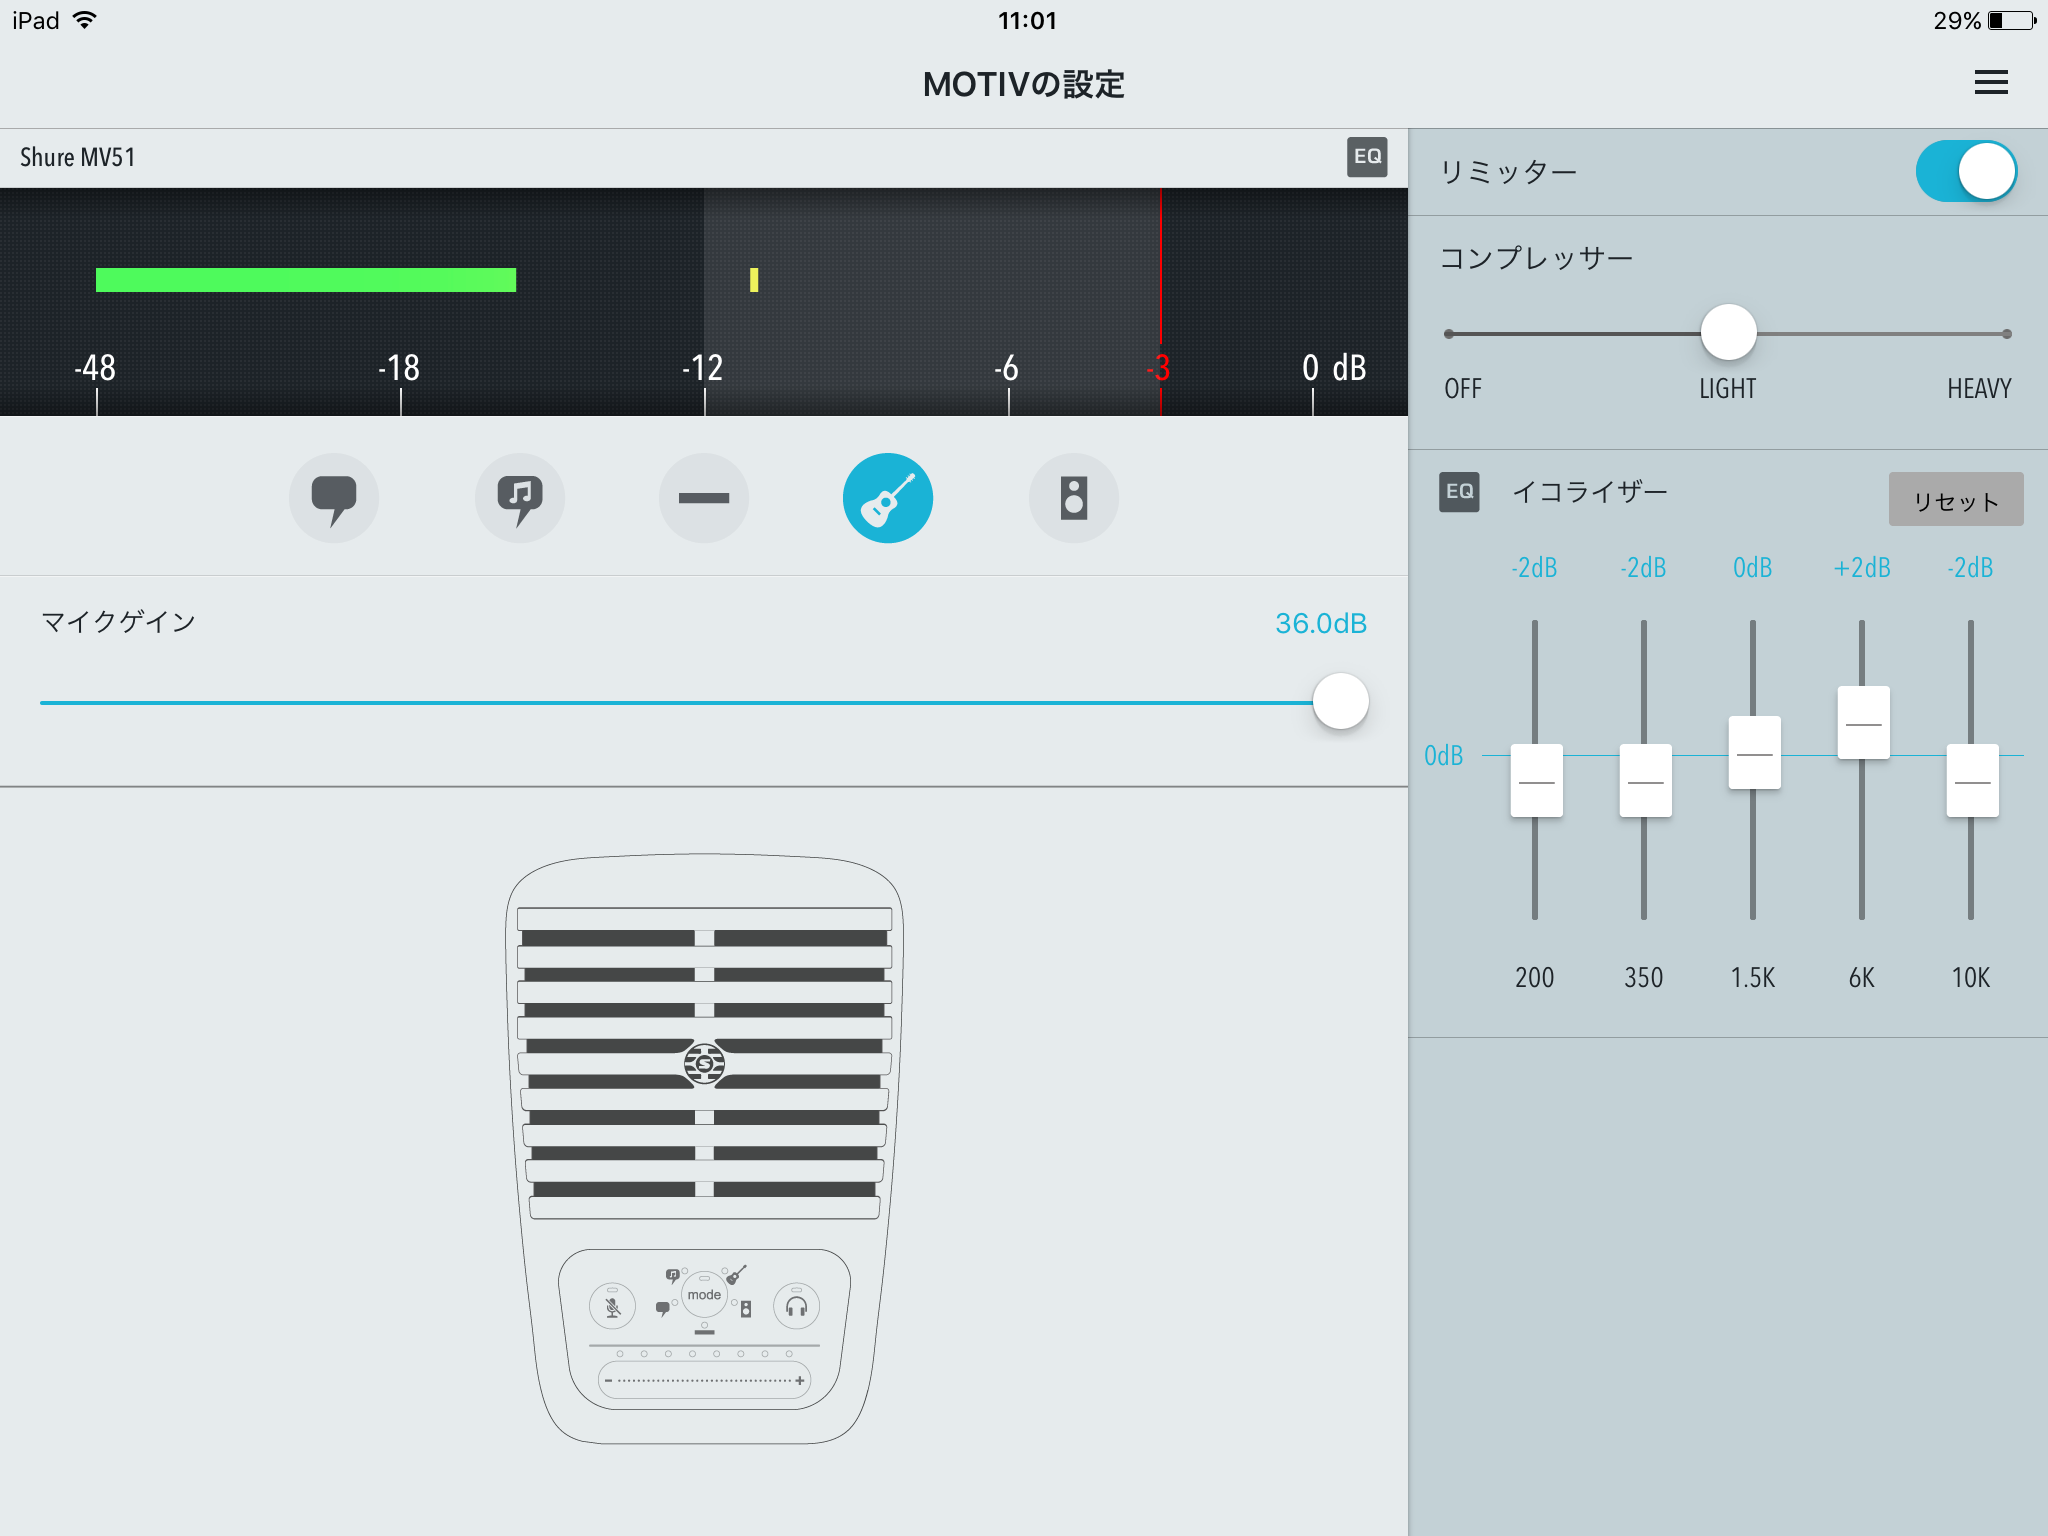2048x1536 pixels.
Task: Click the 10K EQ fader handle
Action: click(1972, 781)
